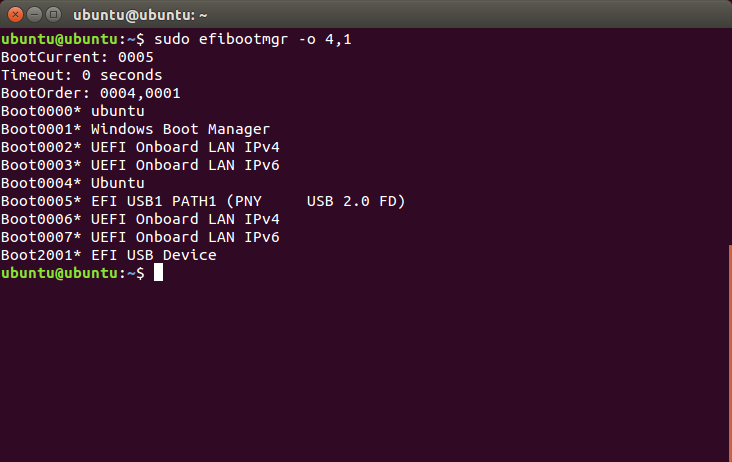Click the Timeout: 0 seconds line
Viewport: 732px width, 462px height.
click(82, 75)
